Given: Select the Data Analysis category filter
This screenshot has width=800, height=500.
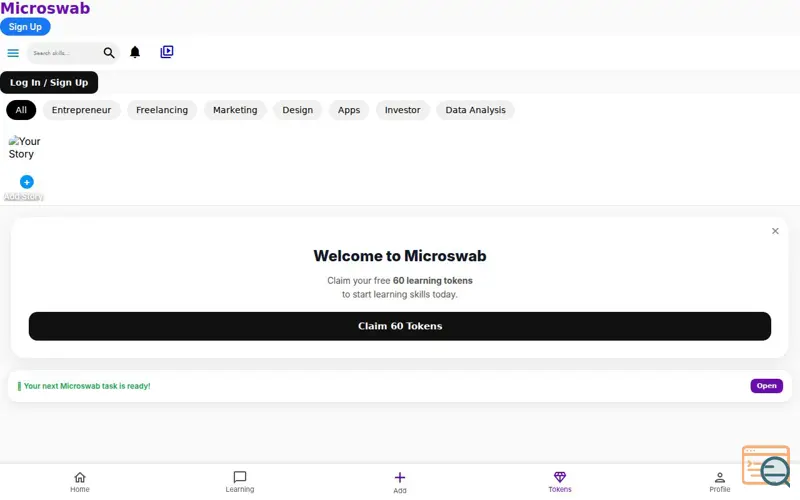Looking at the screenshot, I should (x=476, y=110).
